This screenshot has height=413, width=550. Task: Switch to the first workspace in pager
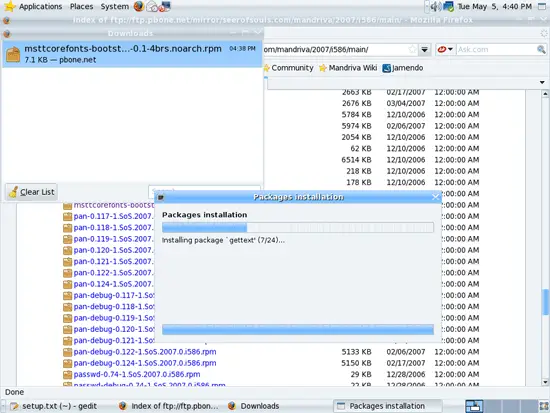pyautogui.click(x=474, y=406)
